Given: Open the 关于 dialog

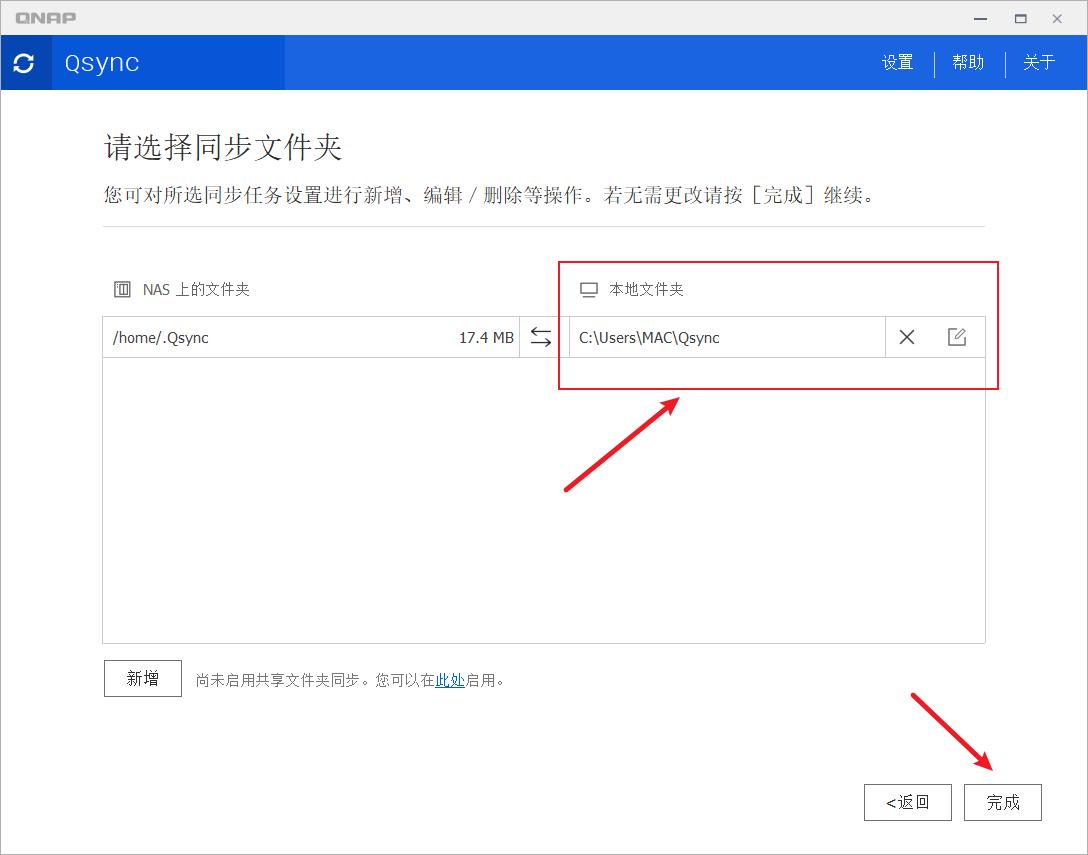Looking at the screenshot, I should pos(1039,62).
